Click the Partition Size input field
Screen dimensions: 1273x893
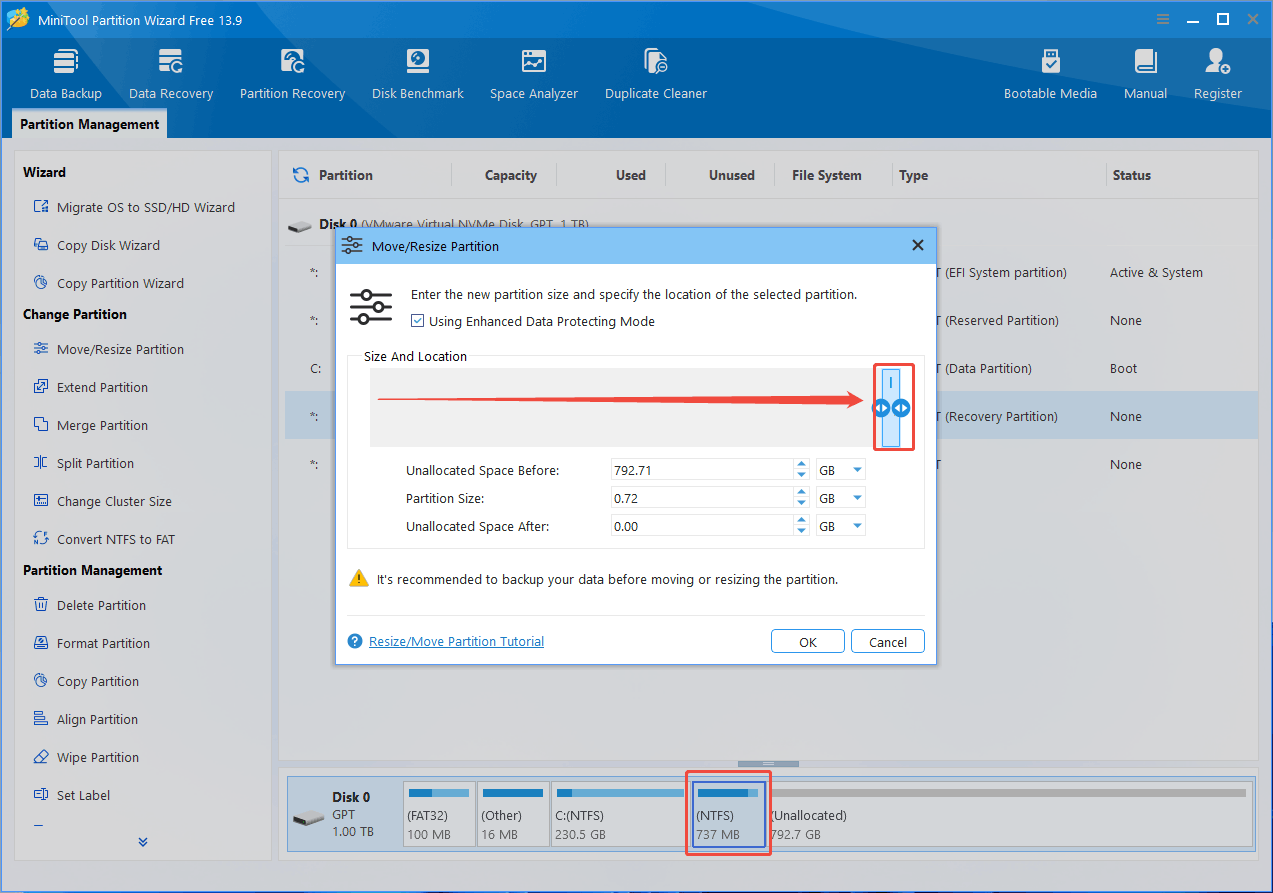coord(702,498)
